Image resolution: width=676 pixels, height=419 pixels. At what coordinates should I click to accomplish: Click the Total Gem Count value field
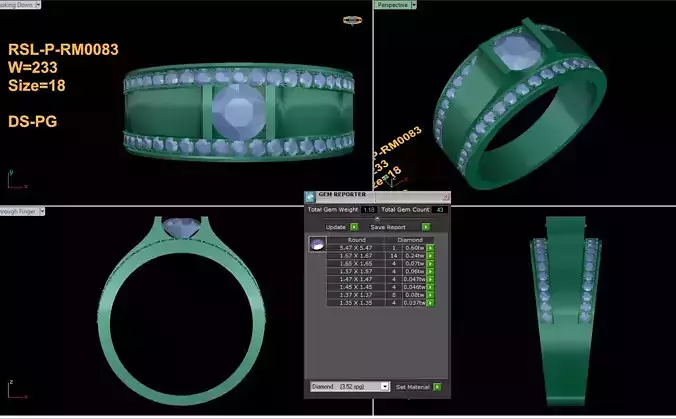click(x=440, y=210)
